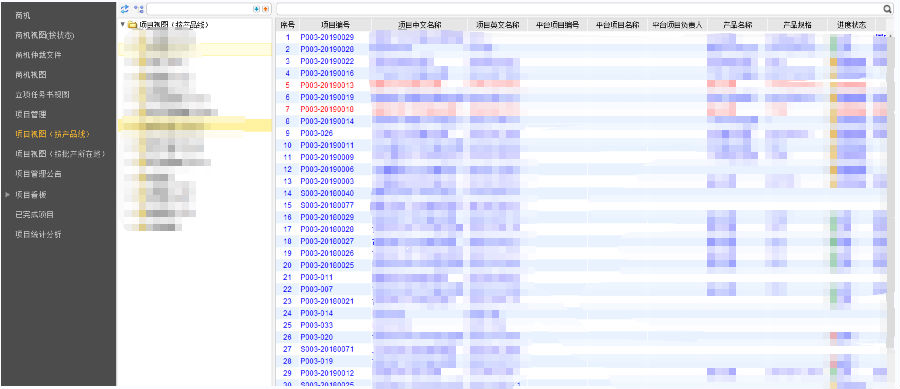Sort by 项目编号 column header
This screenshot has height=389, width=900.
pos(335,25)
